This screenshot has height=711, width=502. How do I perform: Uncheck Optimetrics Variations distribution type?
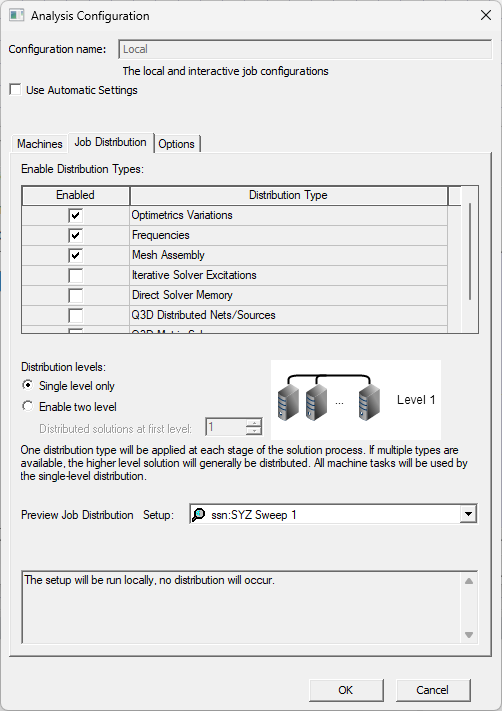click(76, 215)
